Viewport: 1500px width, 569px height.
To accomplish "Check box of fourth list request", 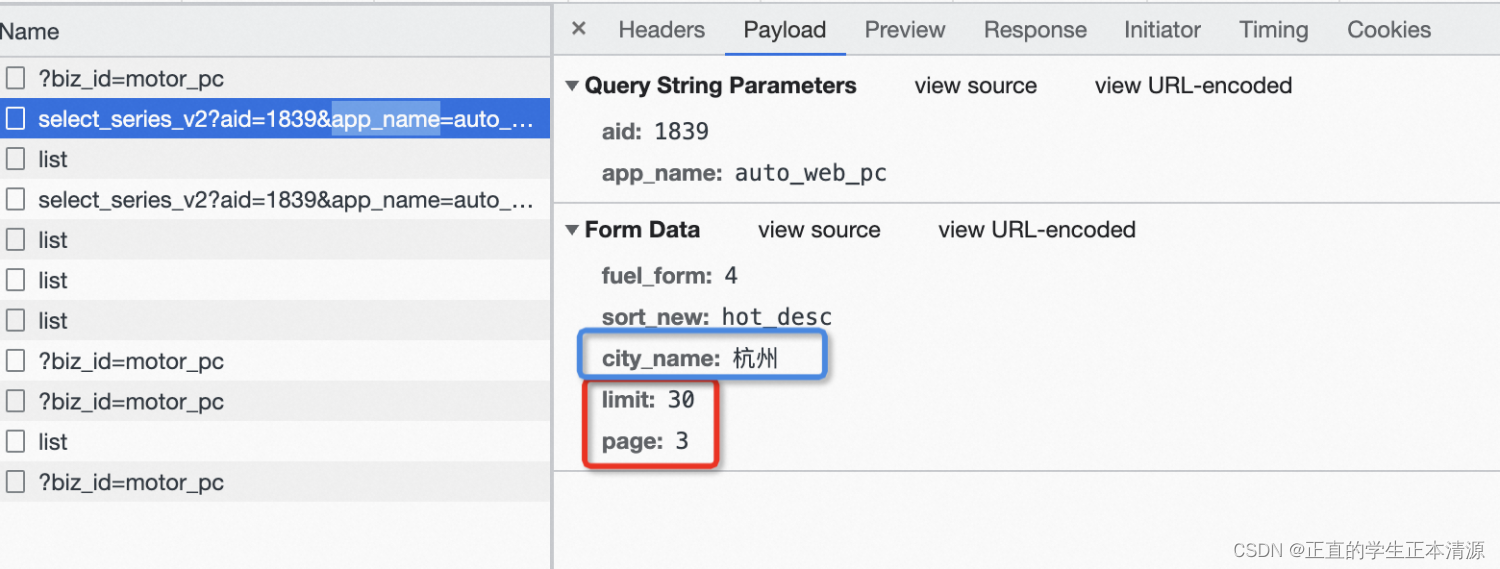I will pyautogui.click(x=14, y=321).
